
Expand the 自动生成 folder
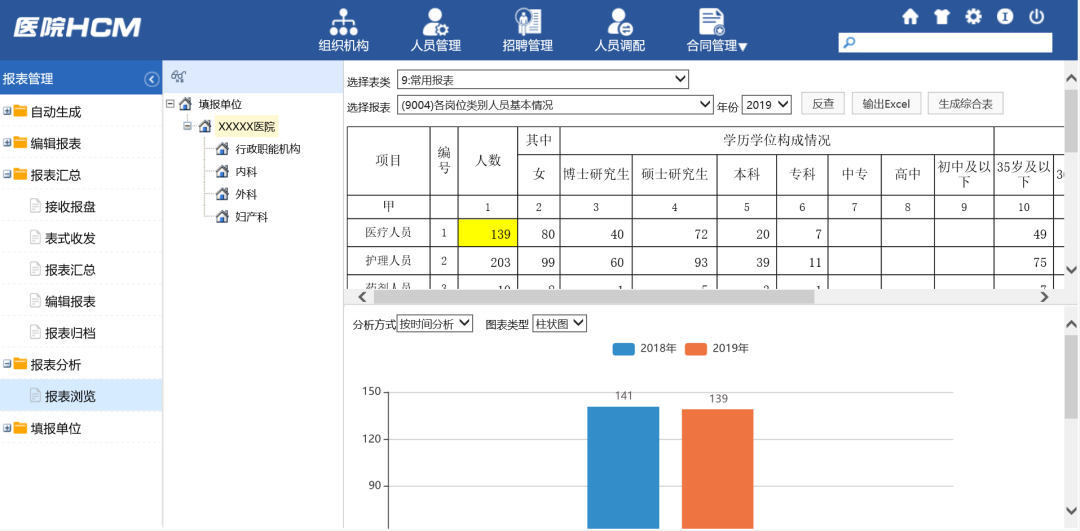(7, 112)
